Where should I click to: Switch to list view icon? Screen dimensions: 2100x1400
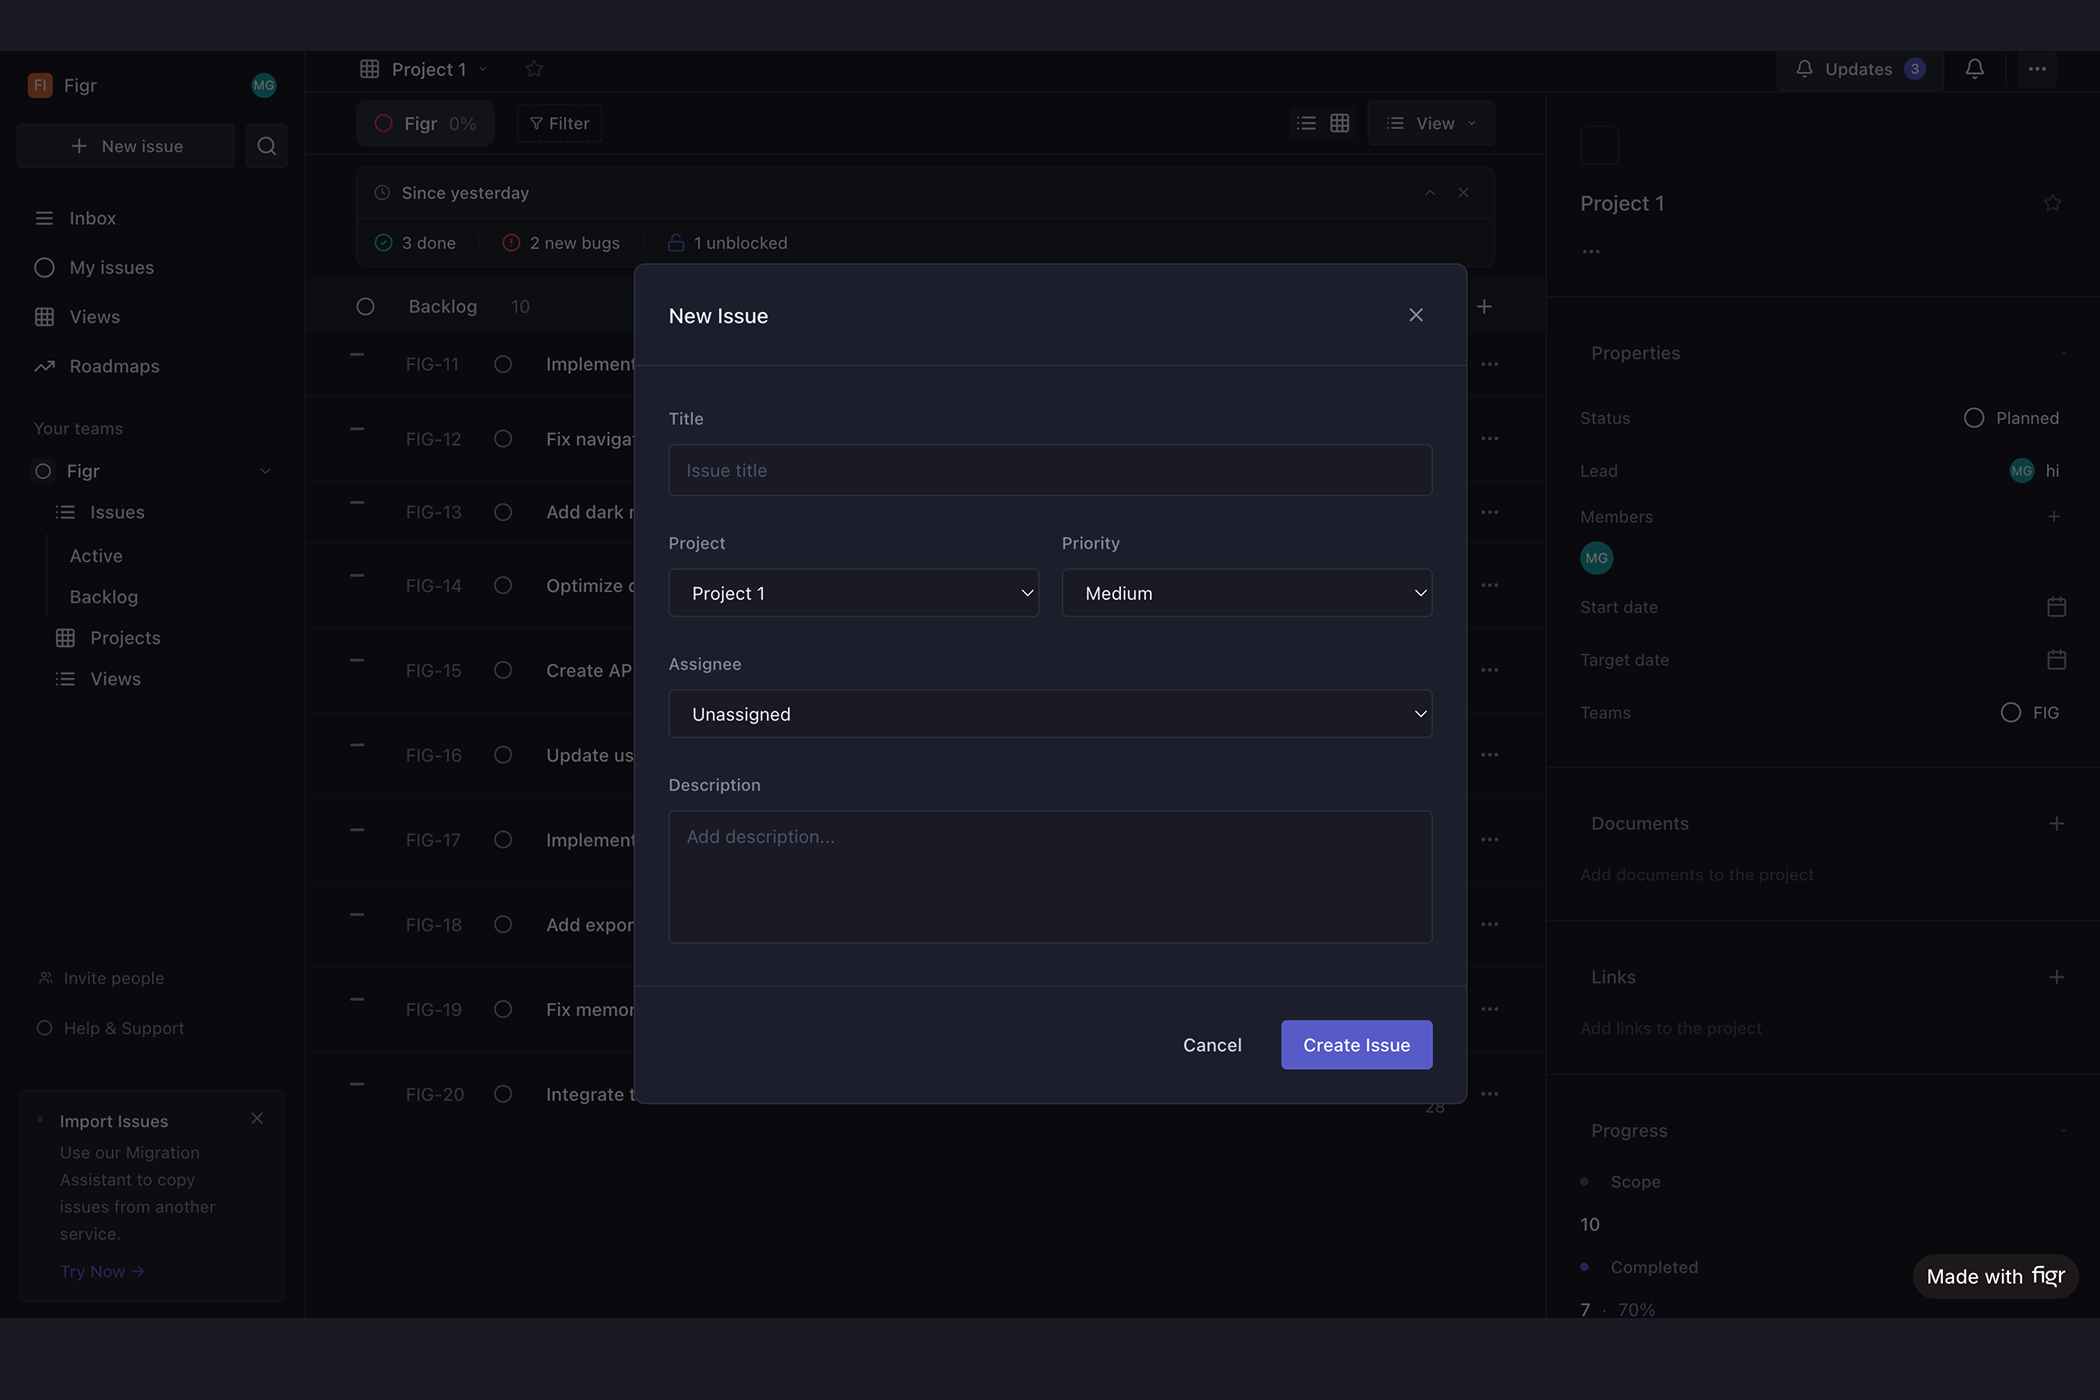coord(1306,123)
